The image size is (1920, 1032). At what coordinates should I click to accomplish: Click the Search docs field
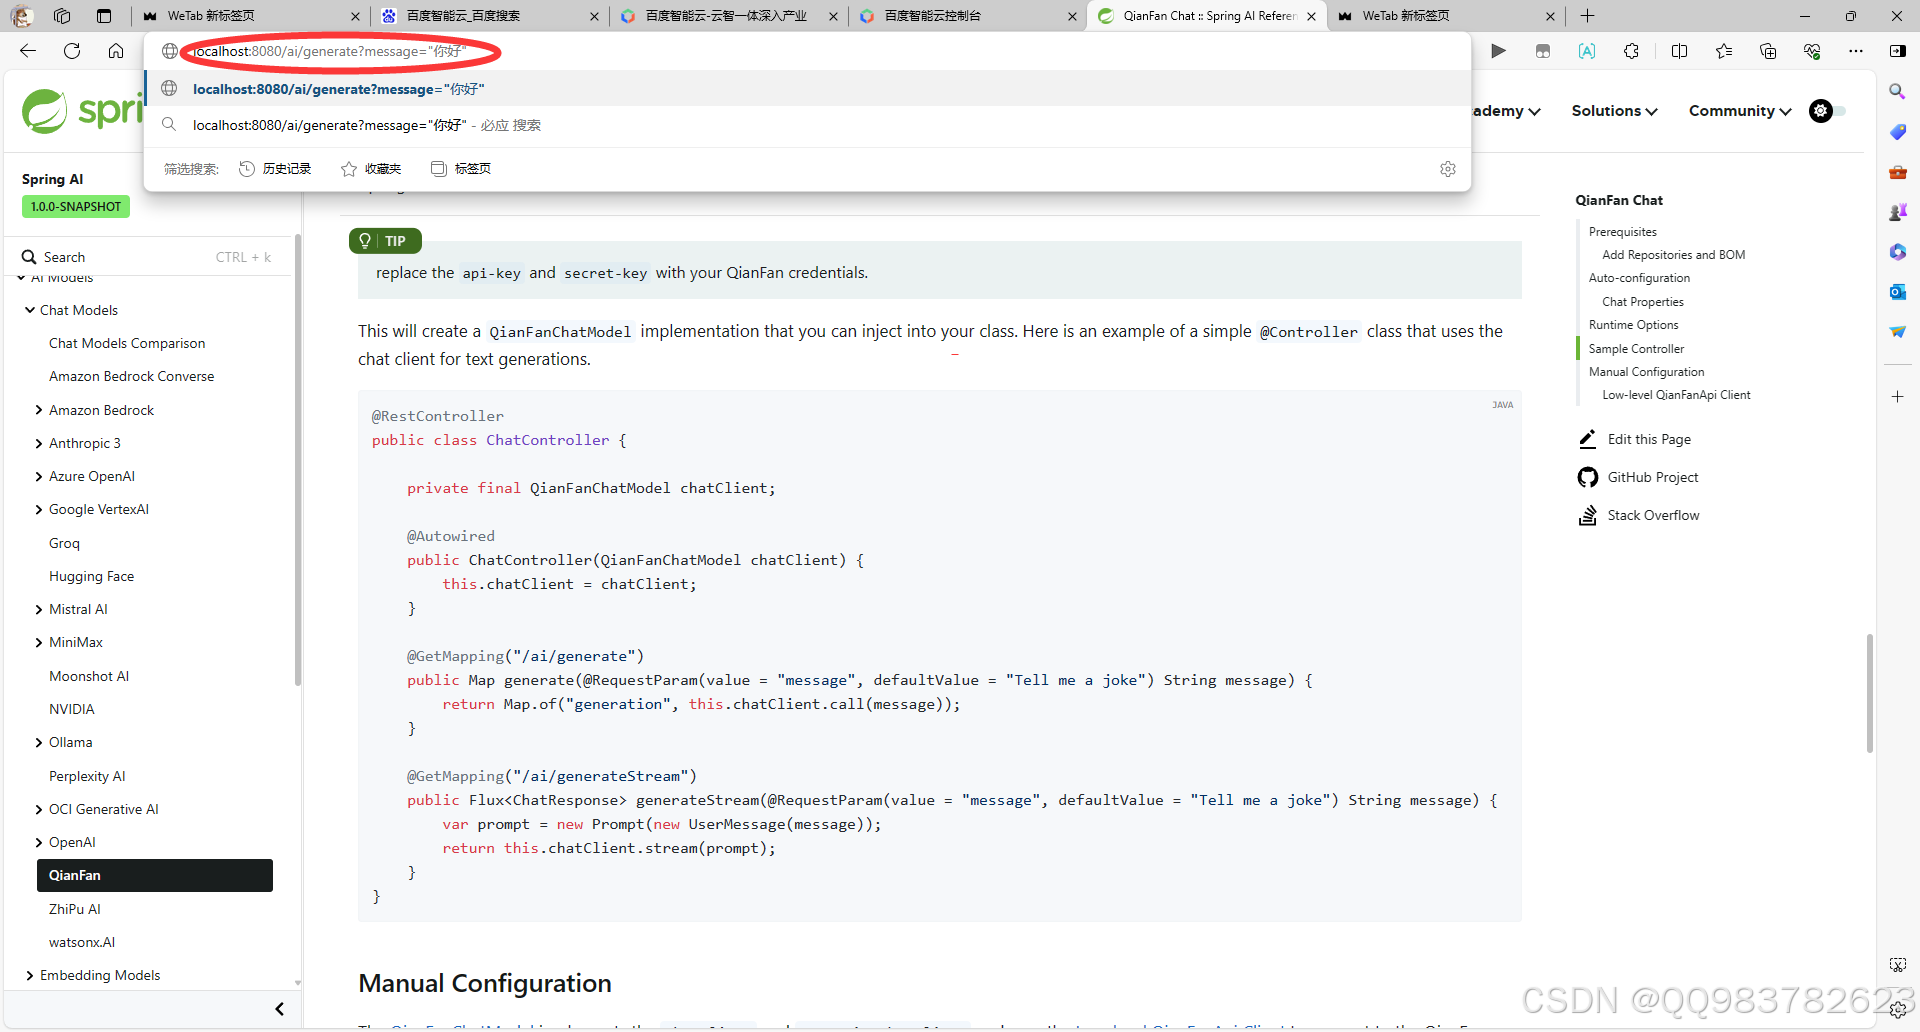pyautogui.click(x=146, y=257)
